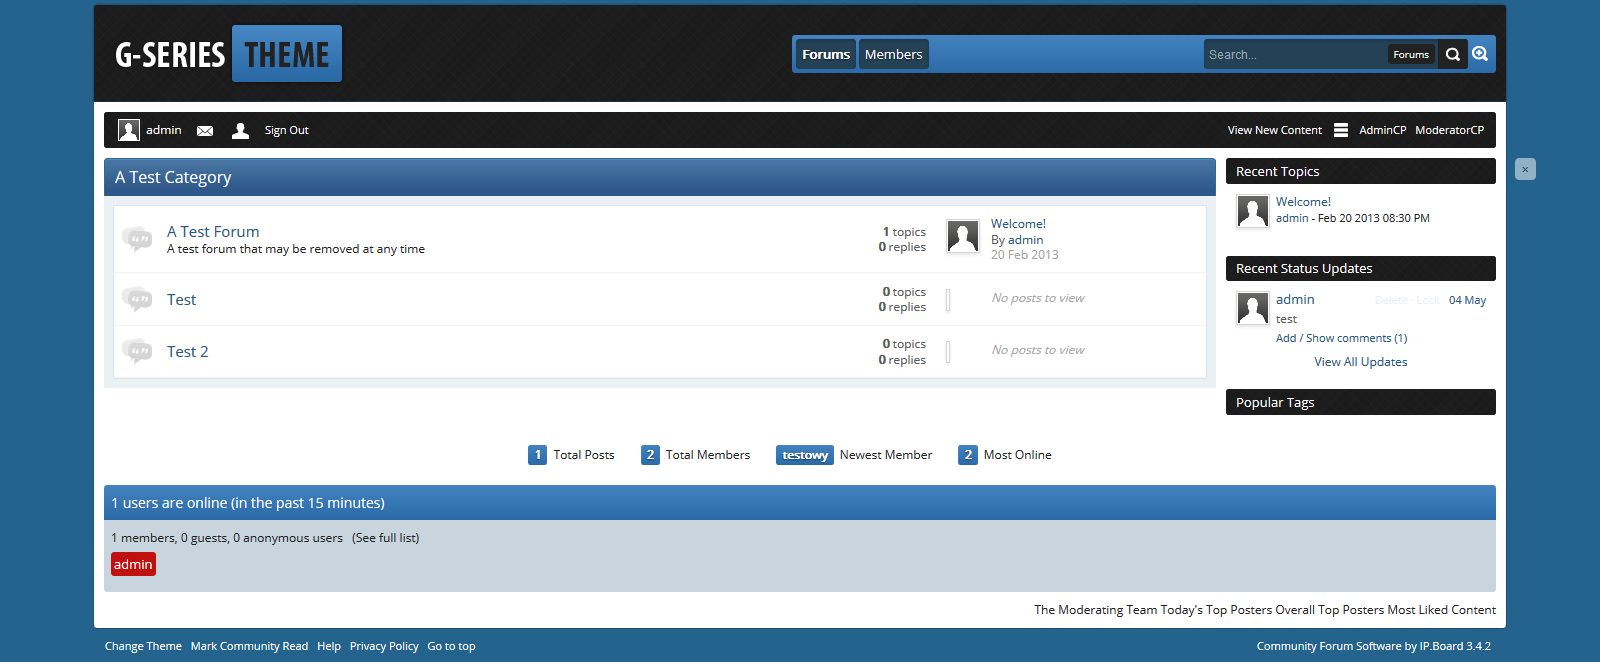Open newest member testowy badge
The height and width of the screenshot is (662, 1600).
(805, 455)
